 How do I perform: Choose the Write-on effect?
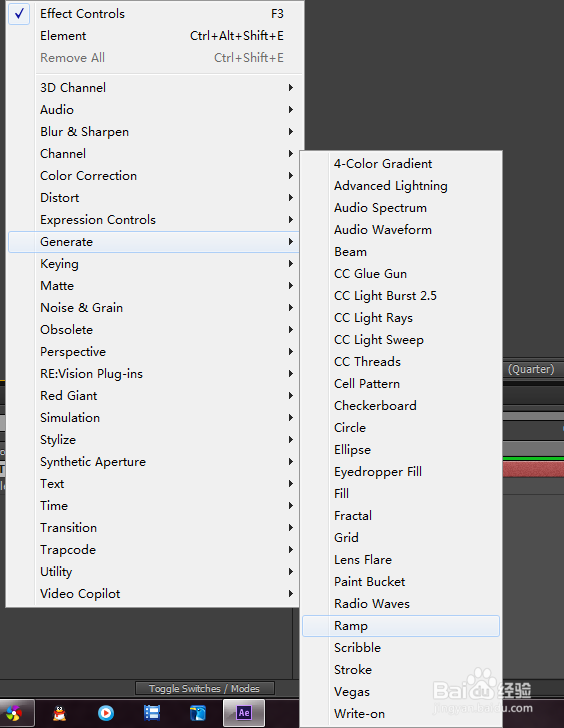coord(401,714)
